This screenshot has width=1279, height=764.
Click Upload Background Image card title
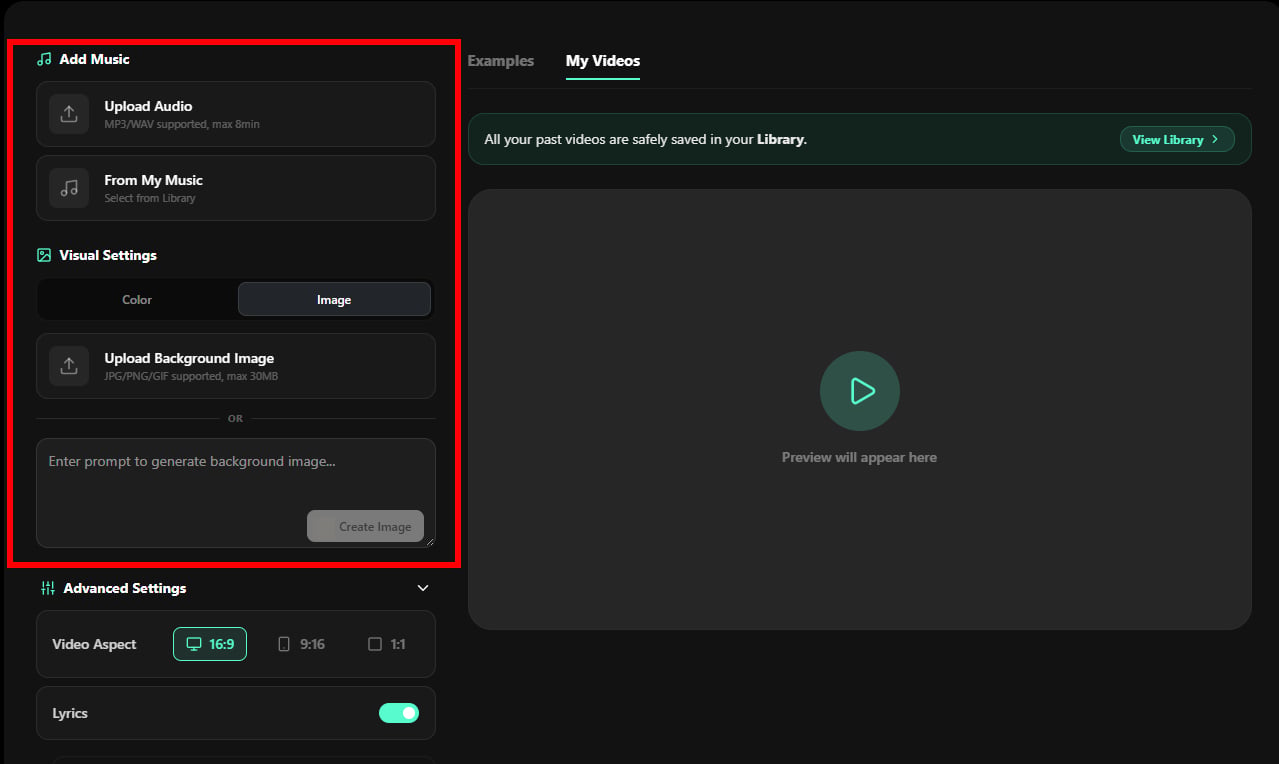tap(189, 358)
